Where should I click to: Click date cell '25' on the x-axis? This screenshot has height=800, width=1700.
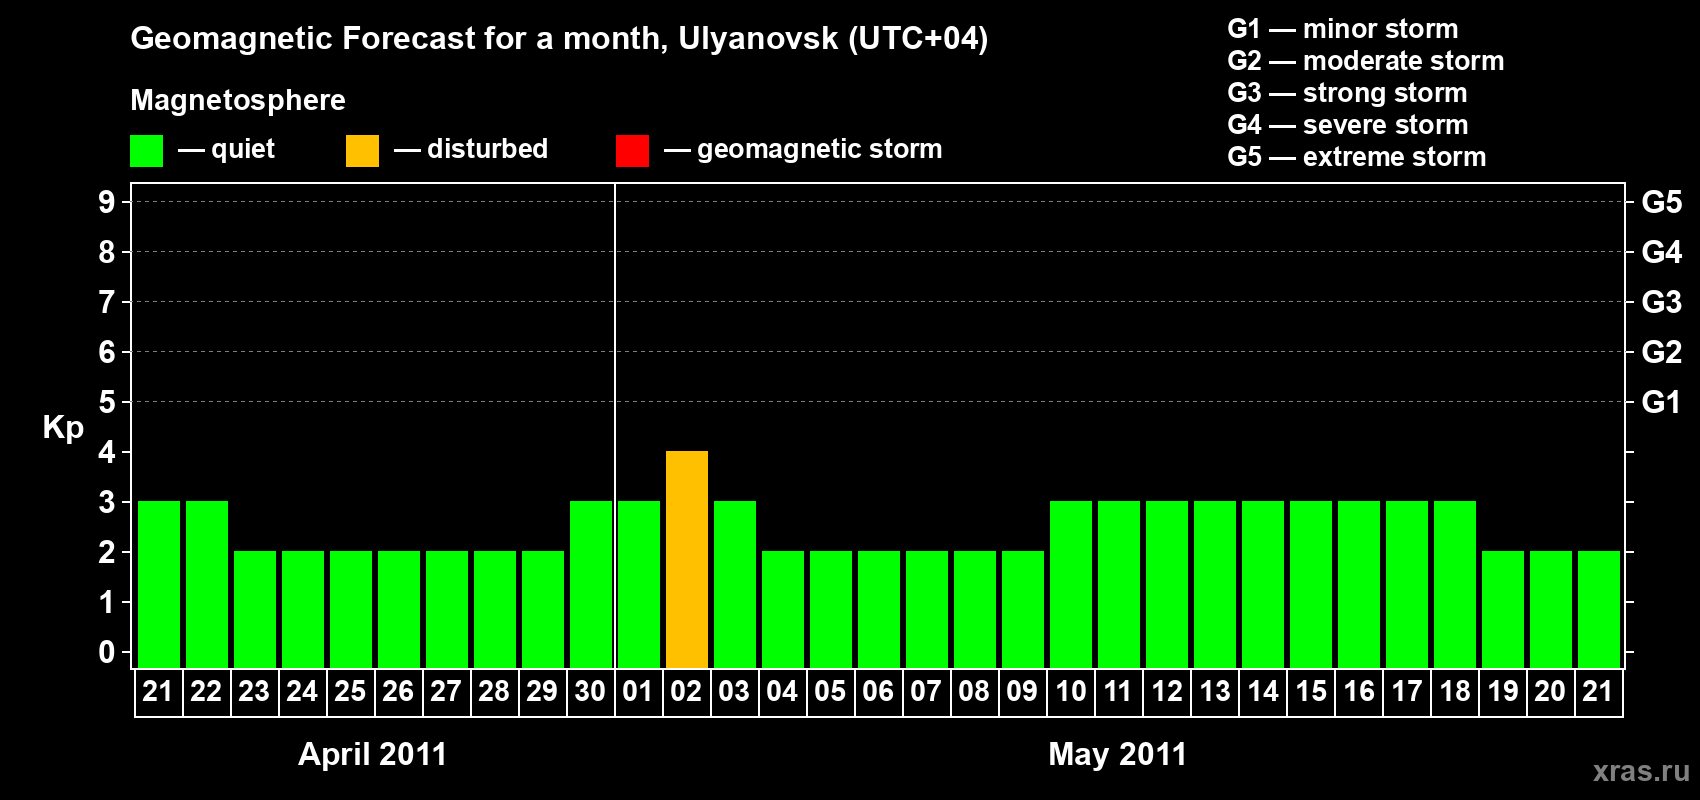click(350, 692)
